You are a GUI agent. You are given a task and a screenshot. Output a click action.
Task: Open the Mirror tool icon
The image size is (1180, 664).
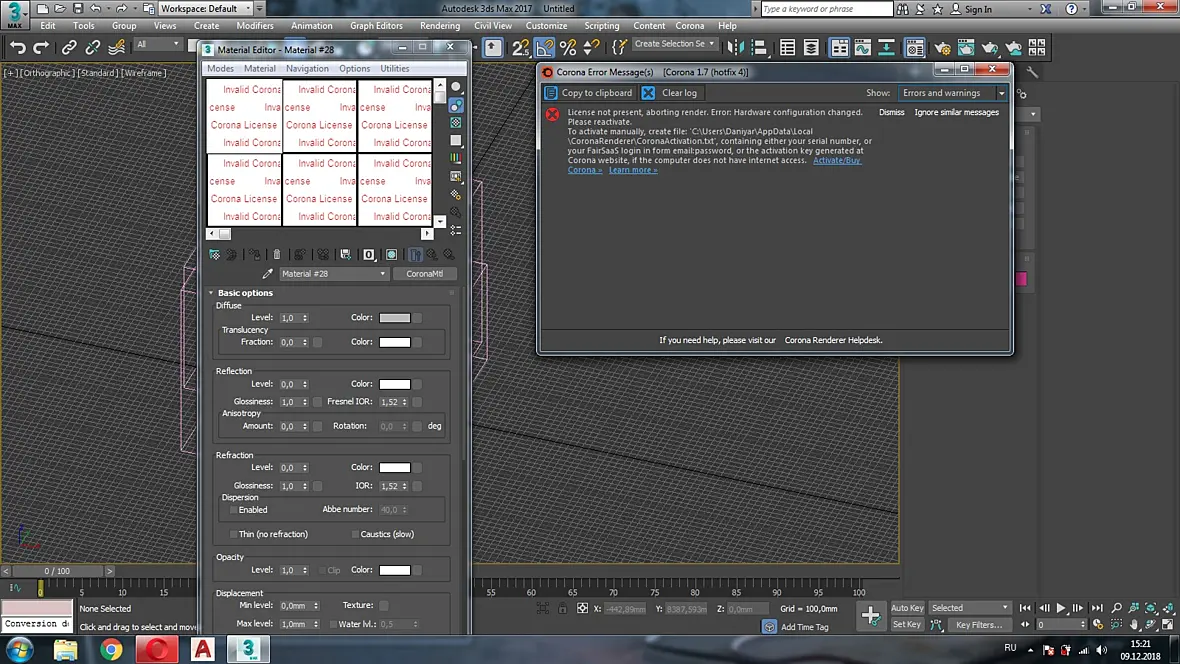(735, 47)
